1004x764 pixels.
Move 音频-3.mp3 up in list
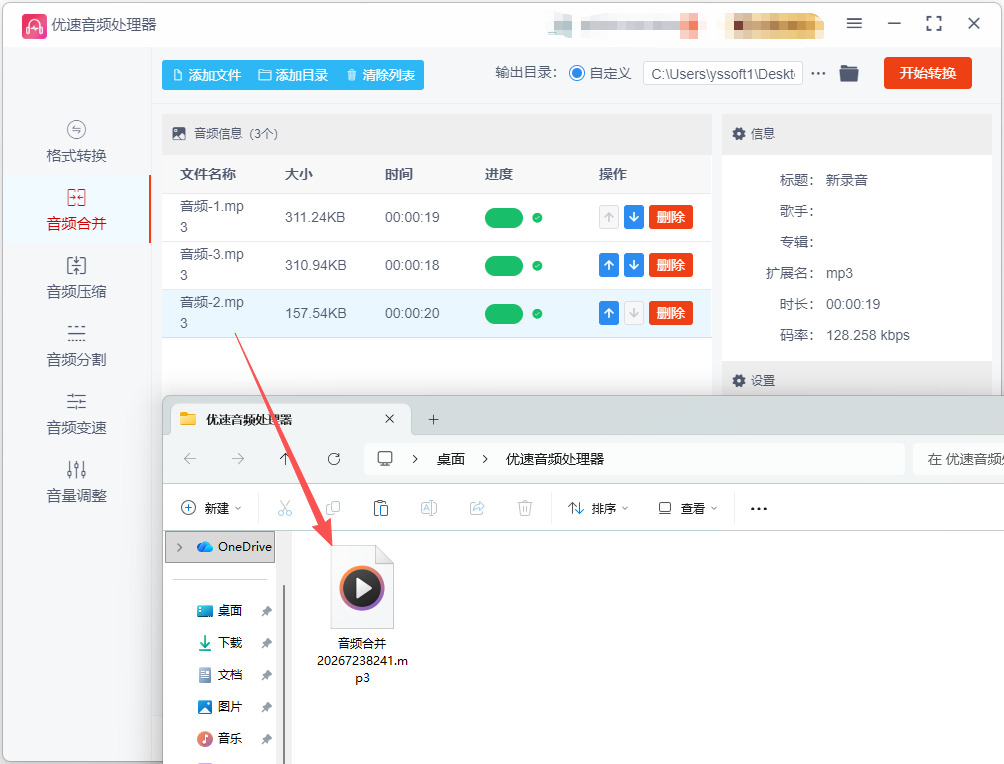coord(609,265)
